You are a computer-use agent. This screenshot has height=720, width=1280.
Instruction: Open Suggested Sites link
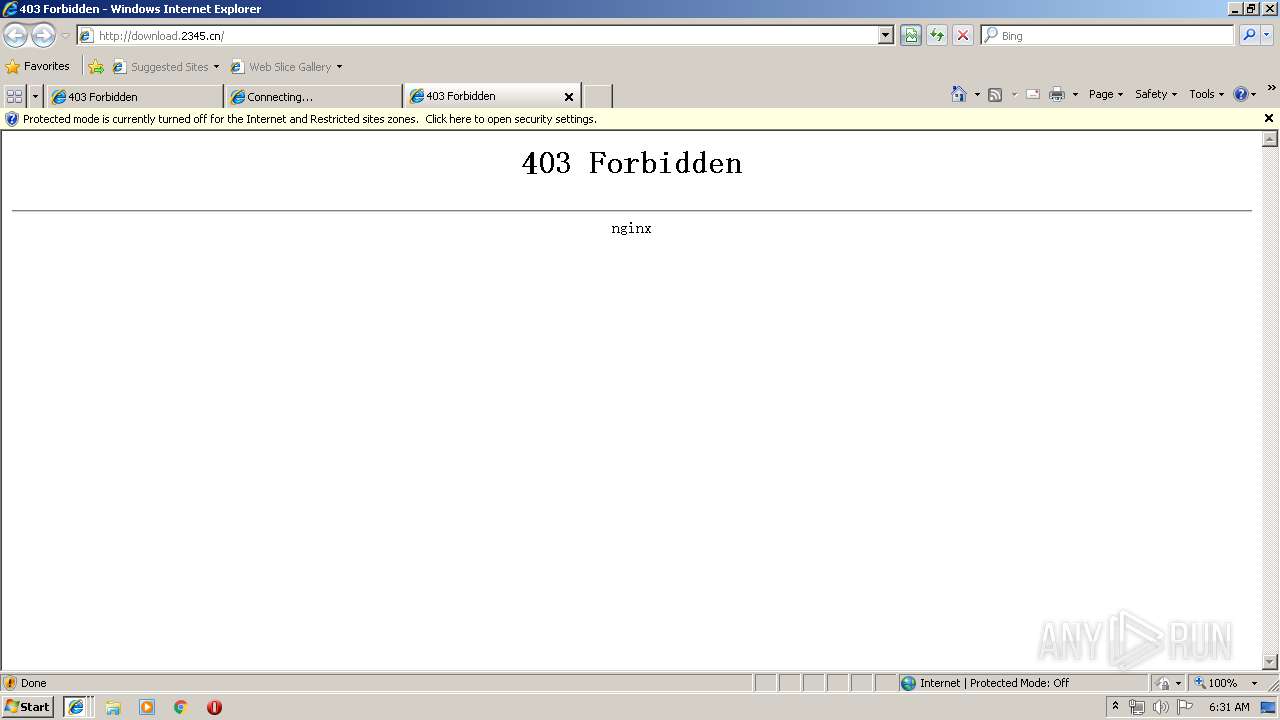[165, 67]
